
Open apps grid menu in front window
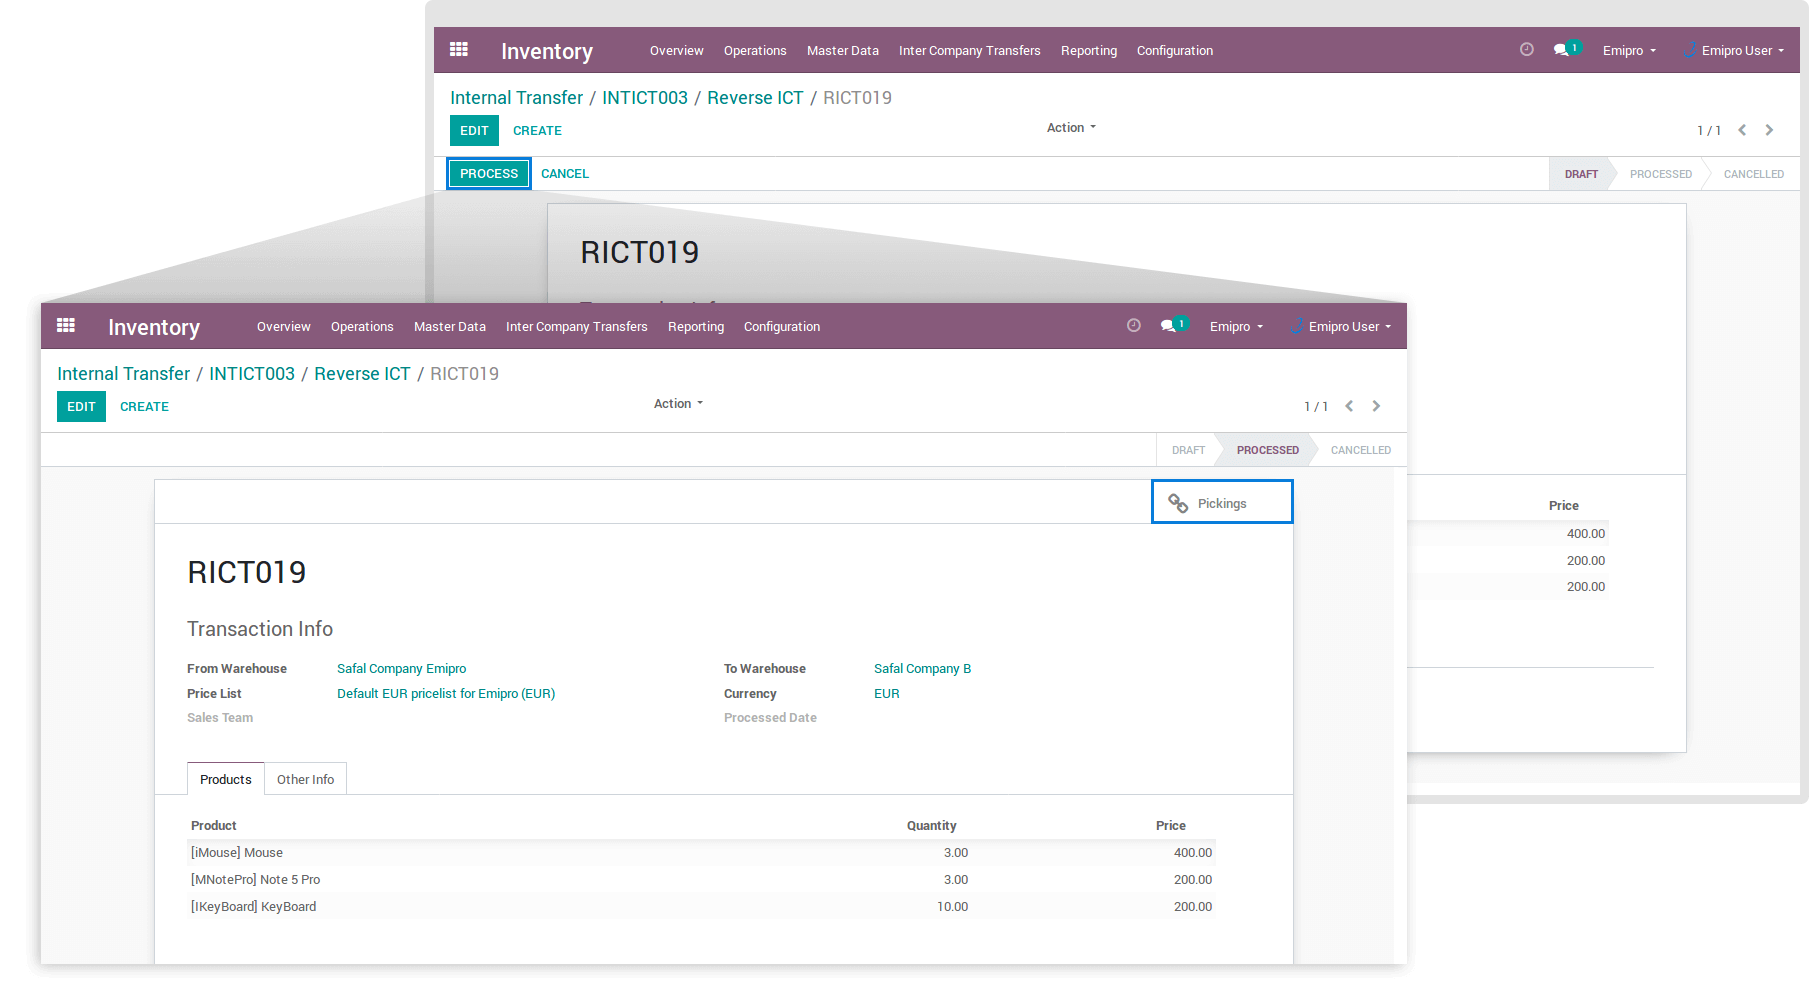click(66, 326)
